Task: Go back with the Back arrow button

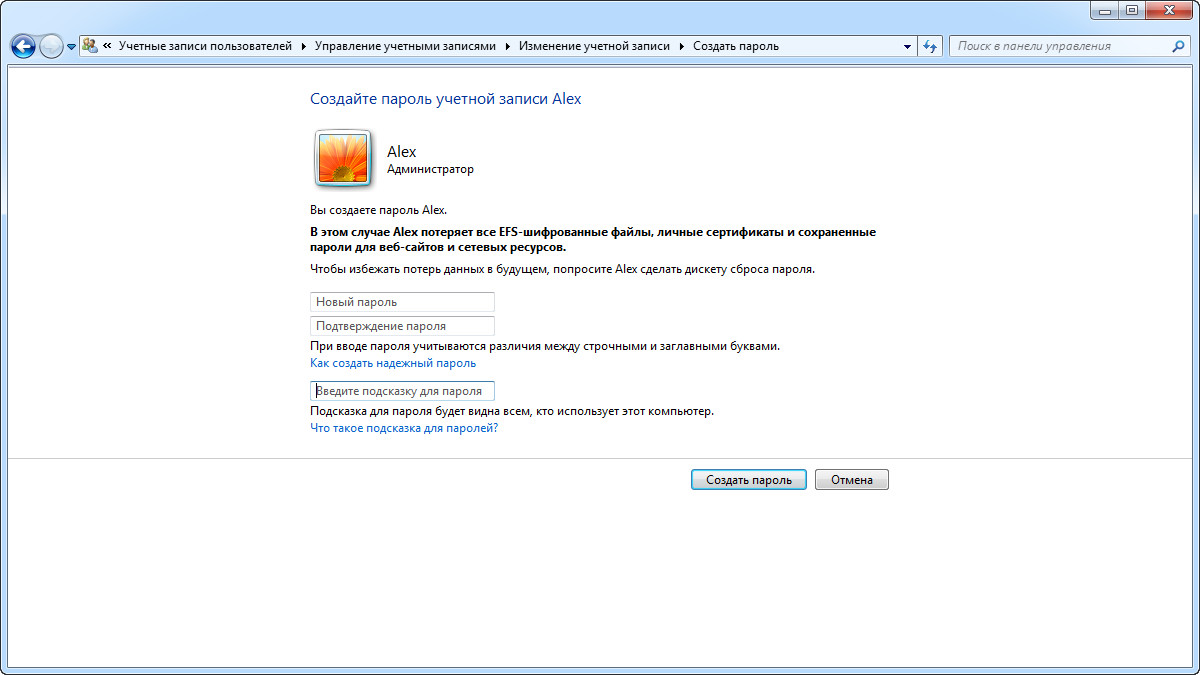Action: click(23, 46)
